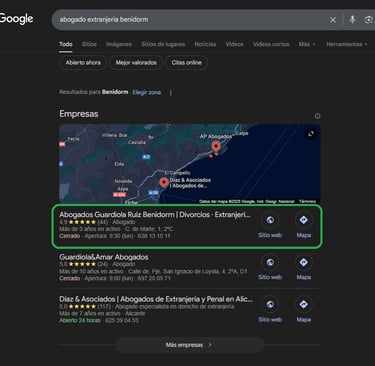Open map directions icon for Guardiola&Amar Abogados
Image resolution: width=375 pixels, height=366 pixels.
(x=303, y=262)
